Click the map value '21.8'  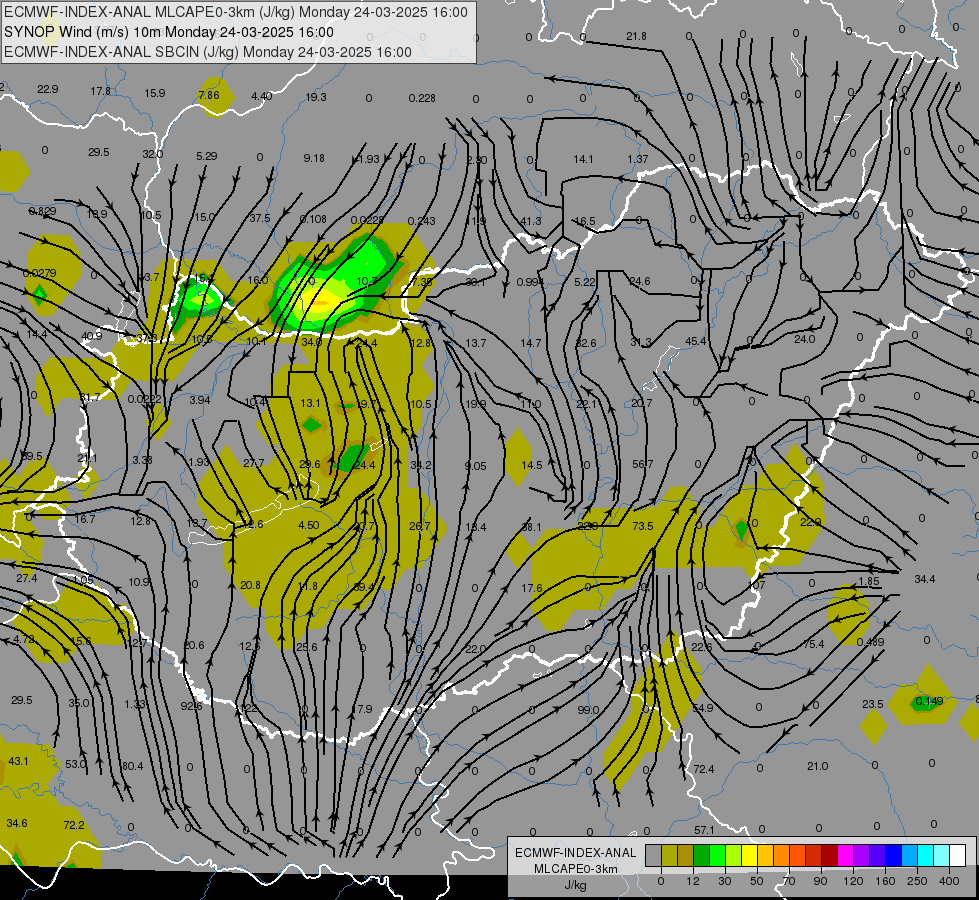[x=636, y=36]
